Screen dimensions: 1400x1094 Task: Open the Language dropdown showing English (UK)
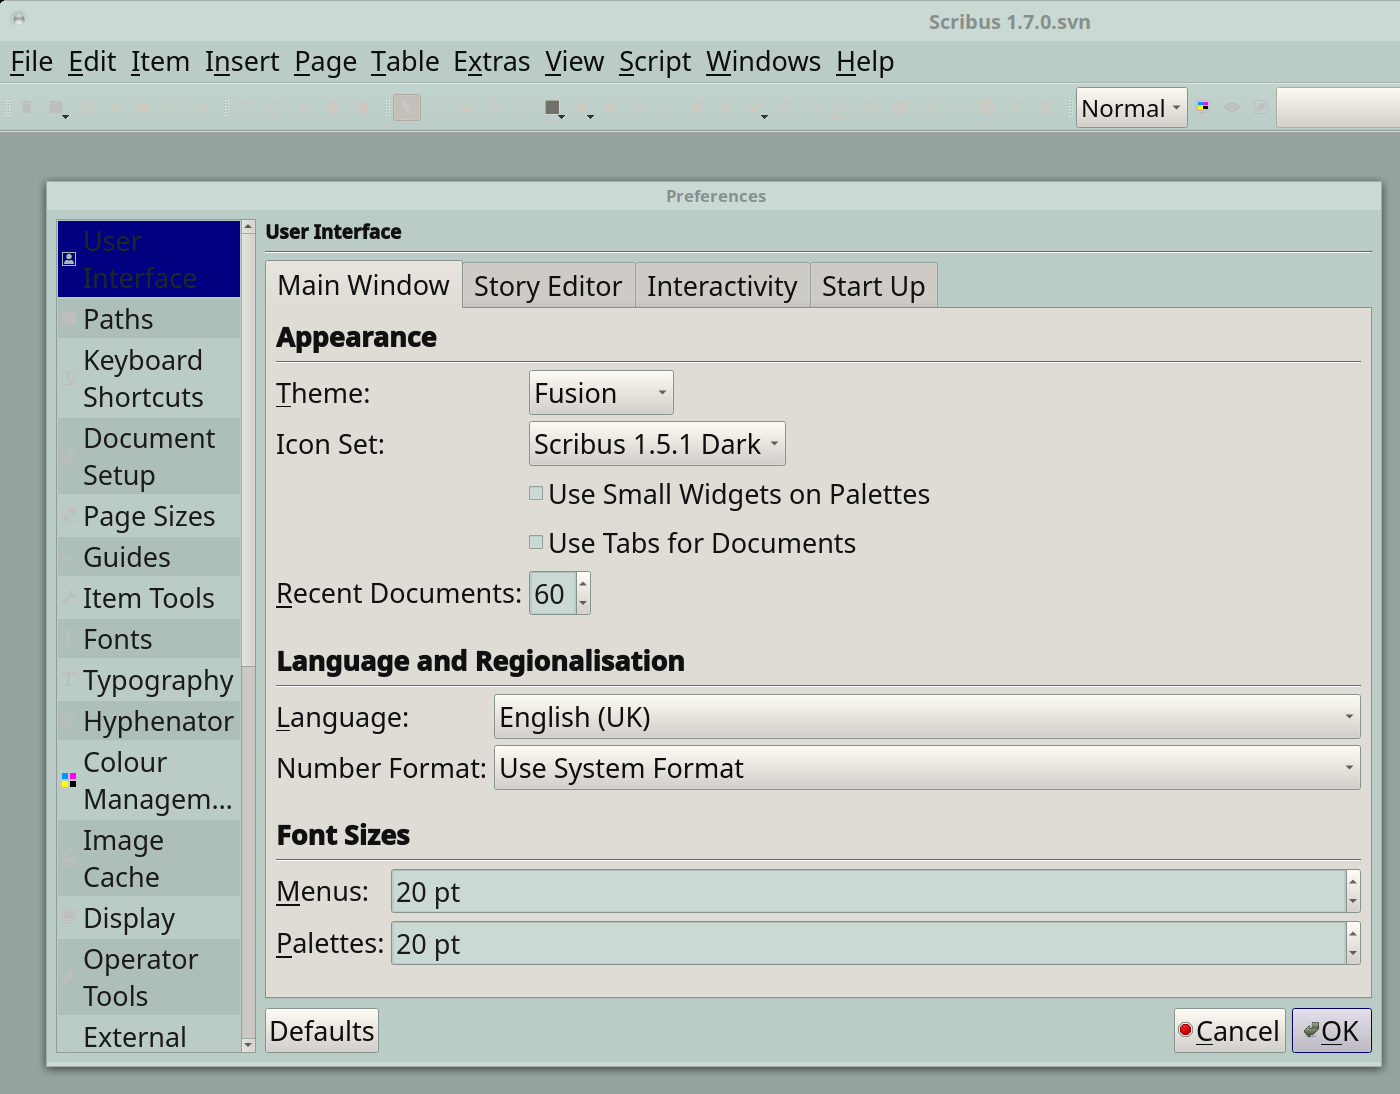point(926,717)
